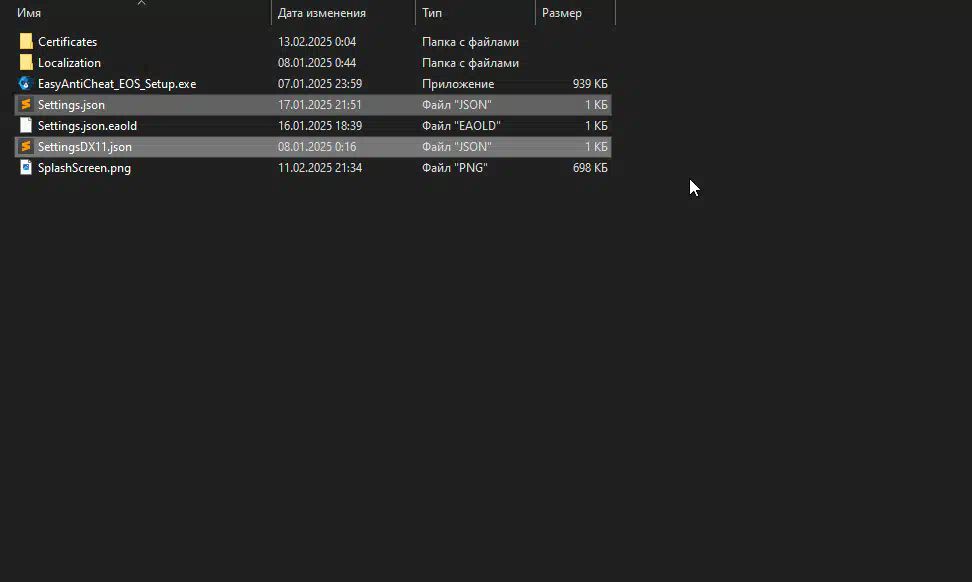972x582 pixels.
Task: Select the SplashScreen.png file name
Action: pyautogui.click(x=84, y=168)
